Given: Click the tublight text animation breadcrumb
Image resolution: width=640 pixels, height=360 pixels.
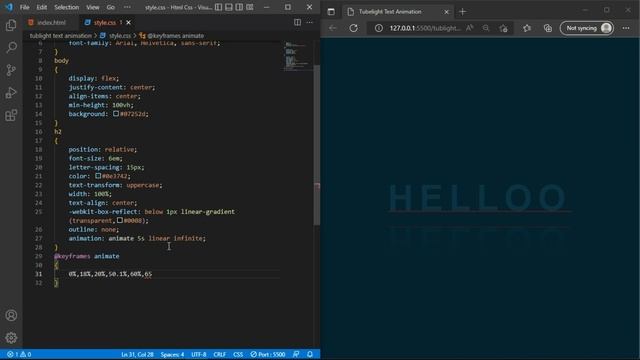Looking at the screenshot, I should coord(60,36).
